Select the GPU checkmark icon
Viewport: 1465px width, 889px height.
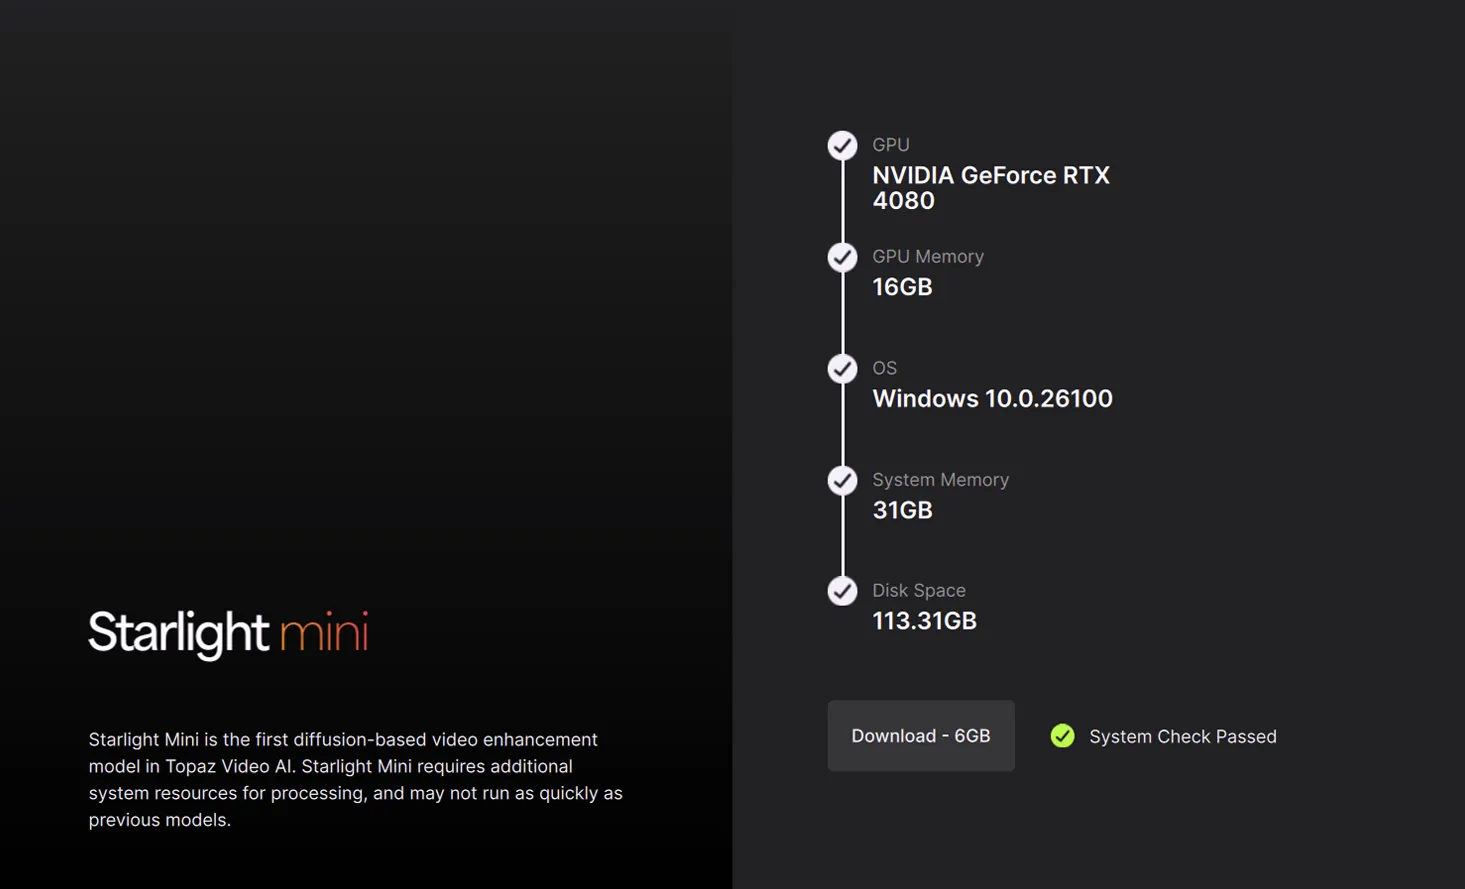842,146
